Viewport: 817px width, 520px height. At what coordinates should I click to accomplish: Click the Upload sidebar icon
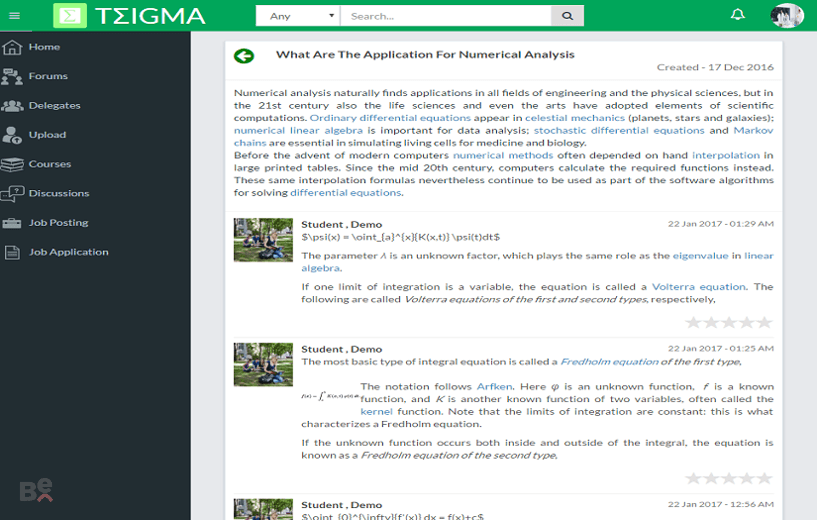[11, 135]
